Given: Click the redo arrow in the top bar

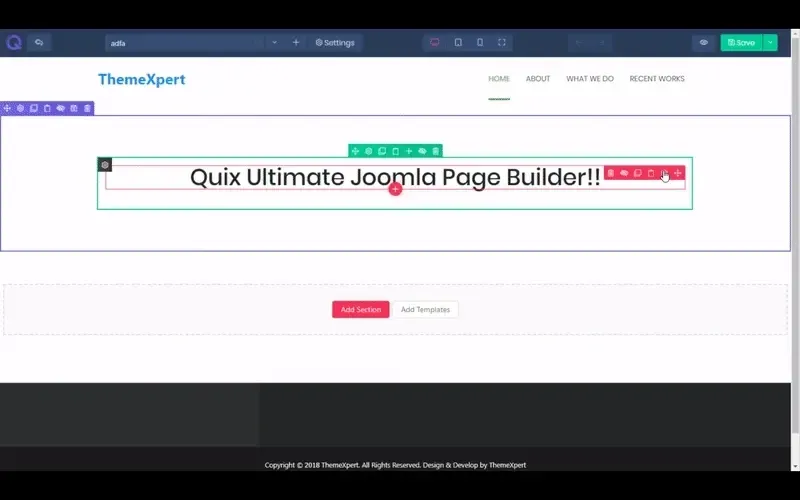Looking at the screenshot, I should [x=602, y=43].
